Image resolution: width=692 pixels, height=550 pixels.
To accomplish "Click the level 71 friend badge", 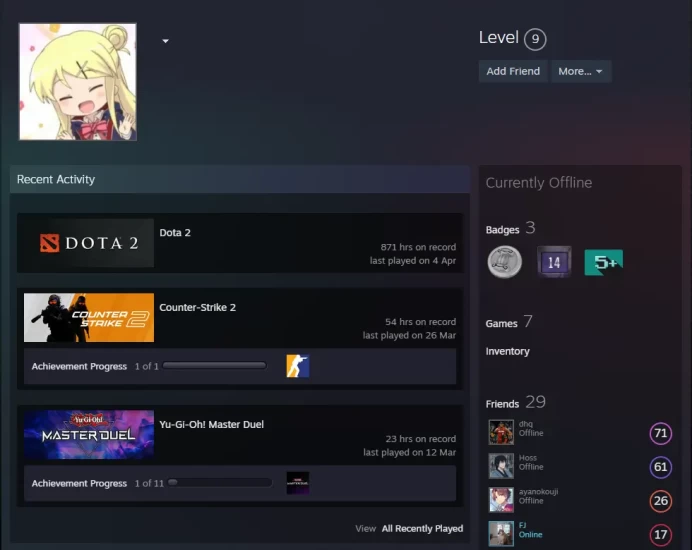I will (661, 433).
